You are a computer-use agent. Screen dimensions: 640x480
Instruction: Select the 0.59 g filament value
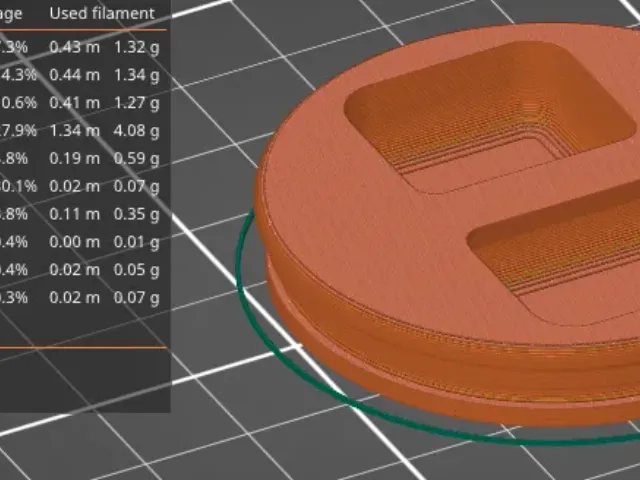[136, 158]
